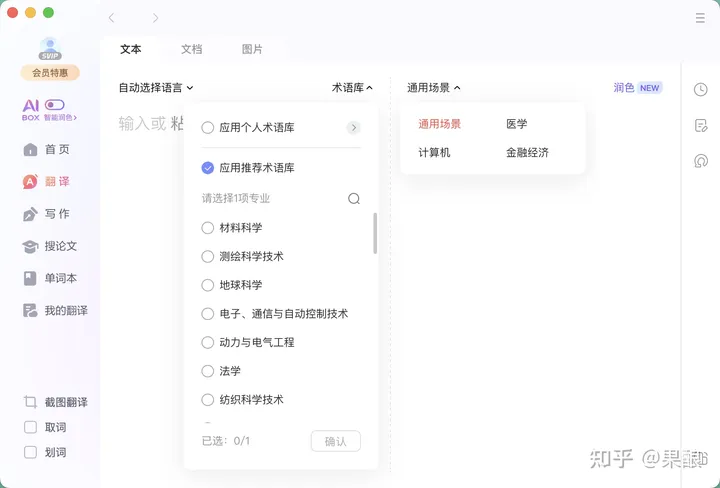Open 智能润色 link arrow under AI toggle

coord(60,118)
